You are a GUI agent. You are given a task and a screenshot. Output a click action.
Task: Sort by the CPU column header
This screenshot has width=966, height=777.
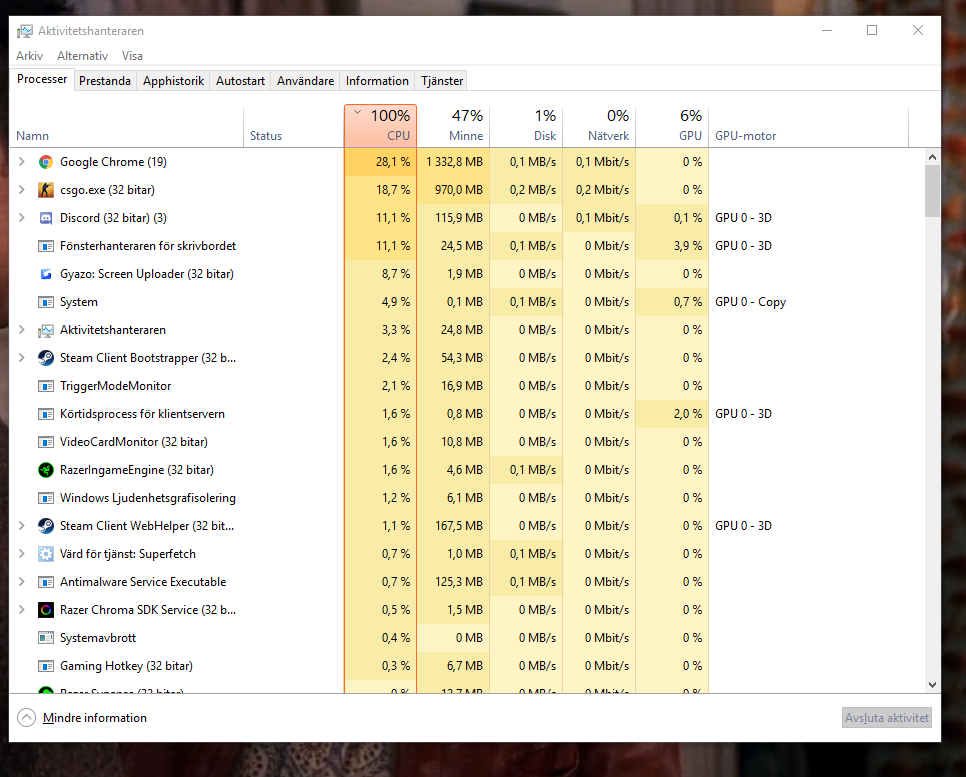point(381,126)
